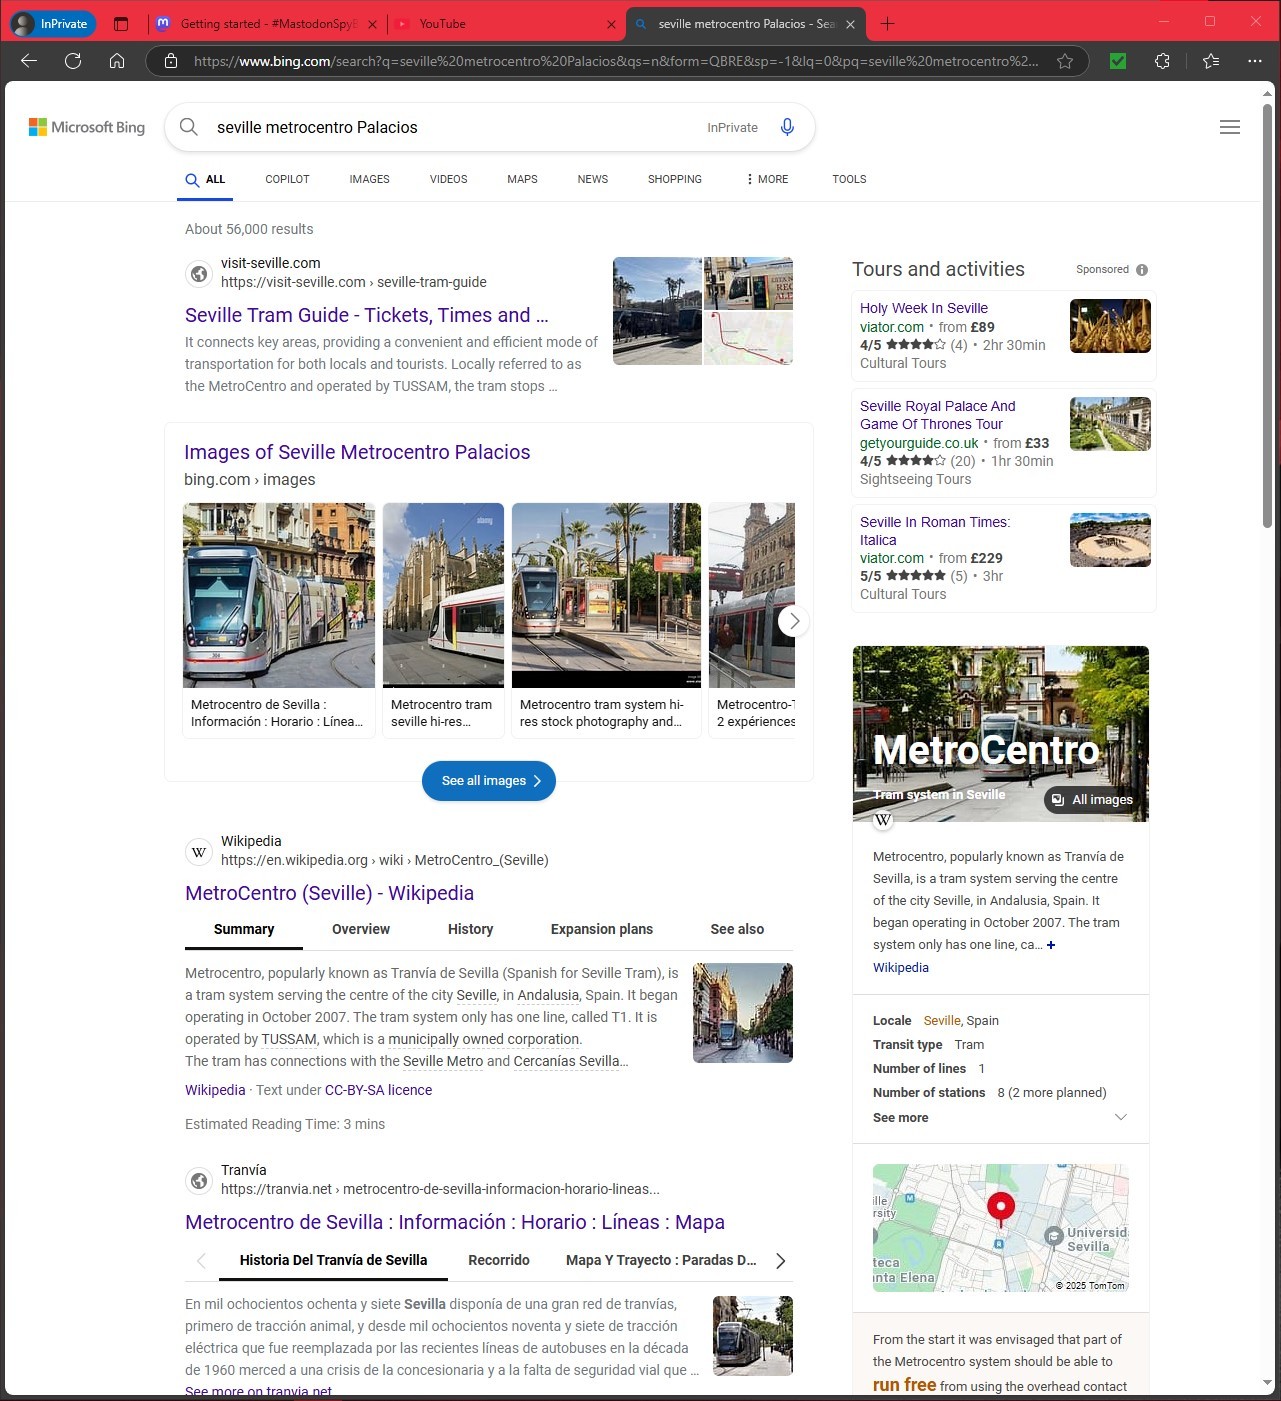Open the MetroCentro location map thumbnail
Screen dimensions: 1281x1401
tap(1001, 1228)
